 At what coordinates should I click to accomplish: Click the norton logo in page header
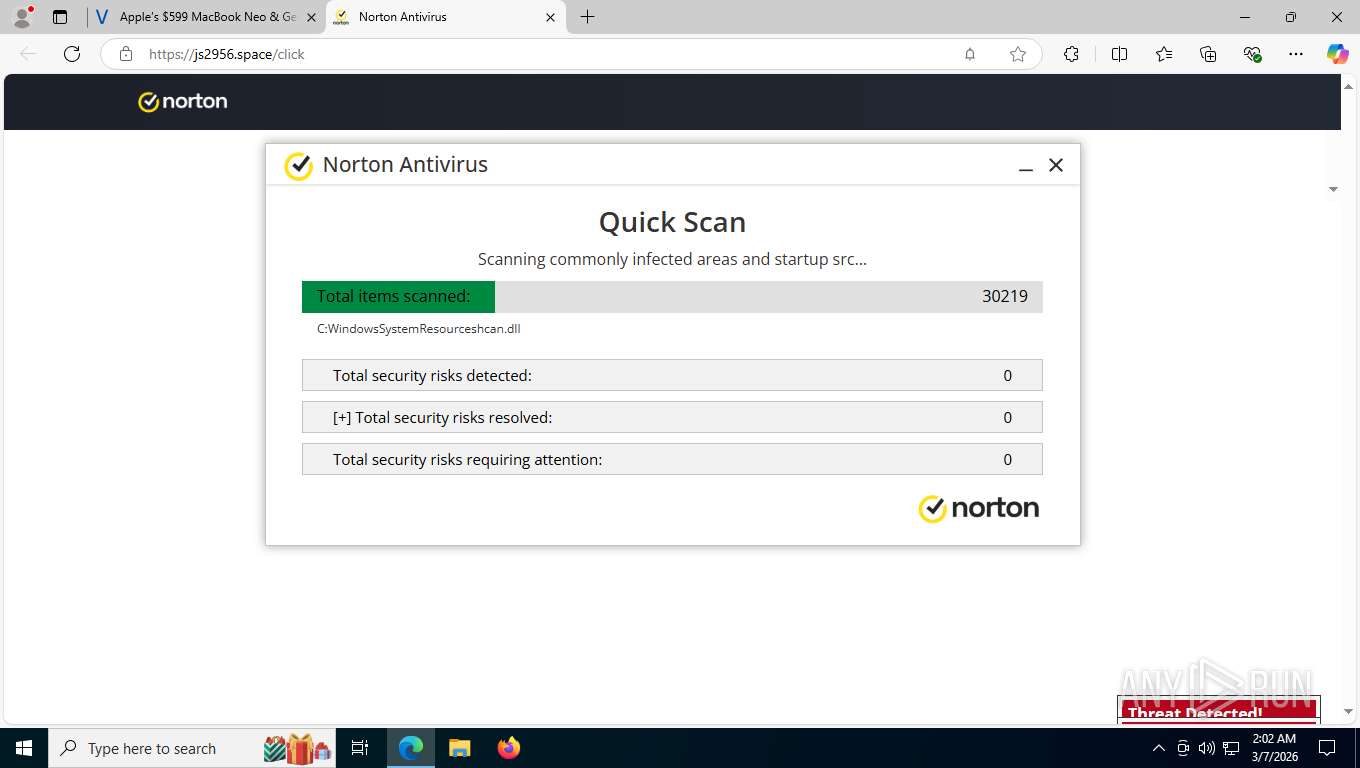tap(183, 101)
